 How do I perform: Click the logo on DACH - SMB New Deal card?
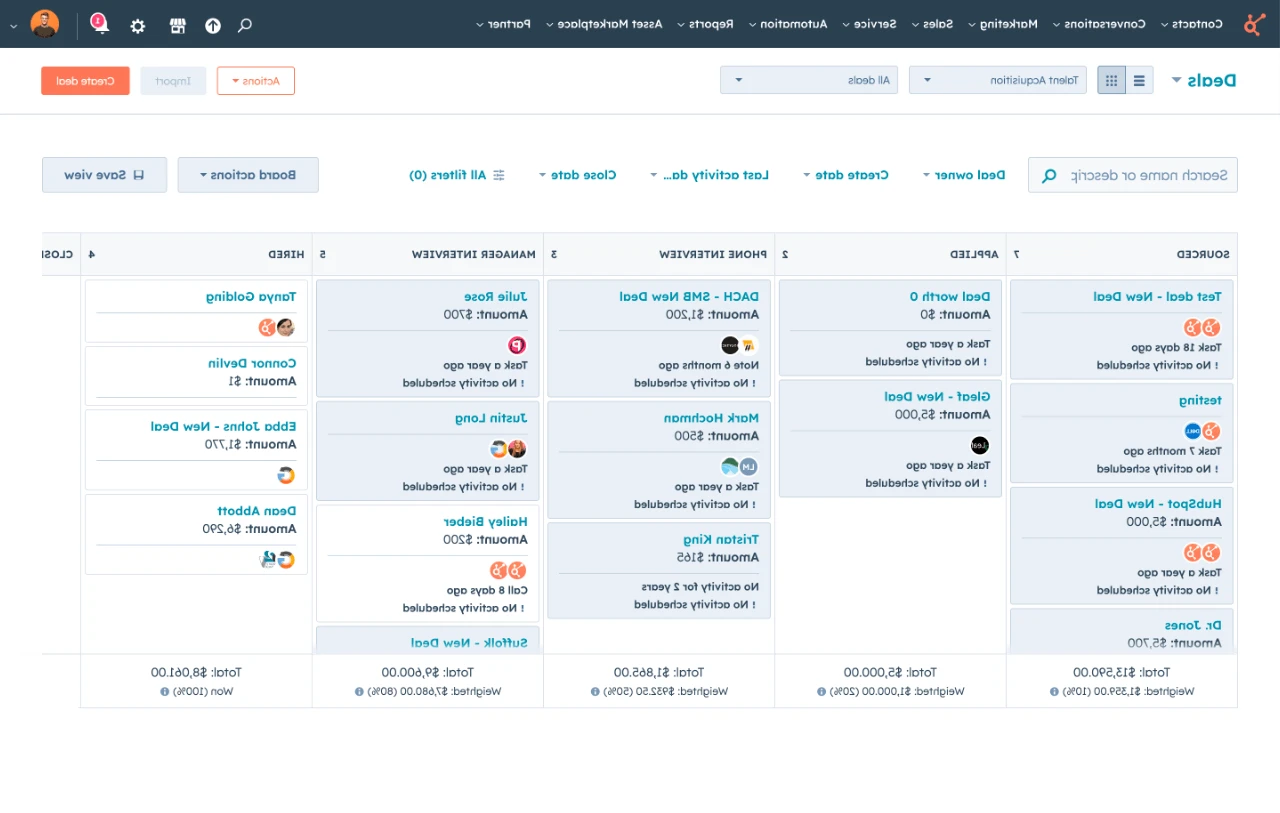pyautogui.click(x=740, y=345)
